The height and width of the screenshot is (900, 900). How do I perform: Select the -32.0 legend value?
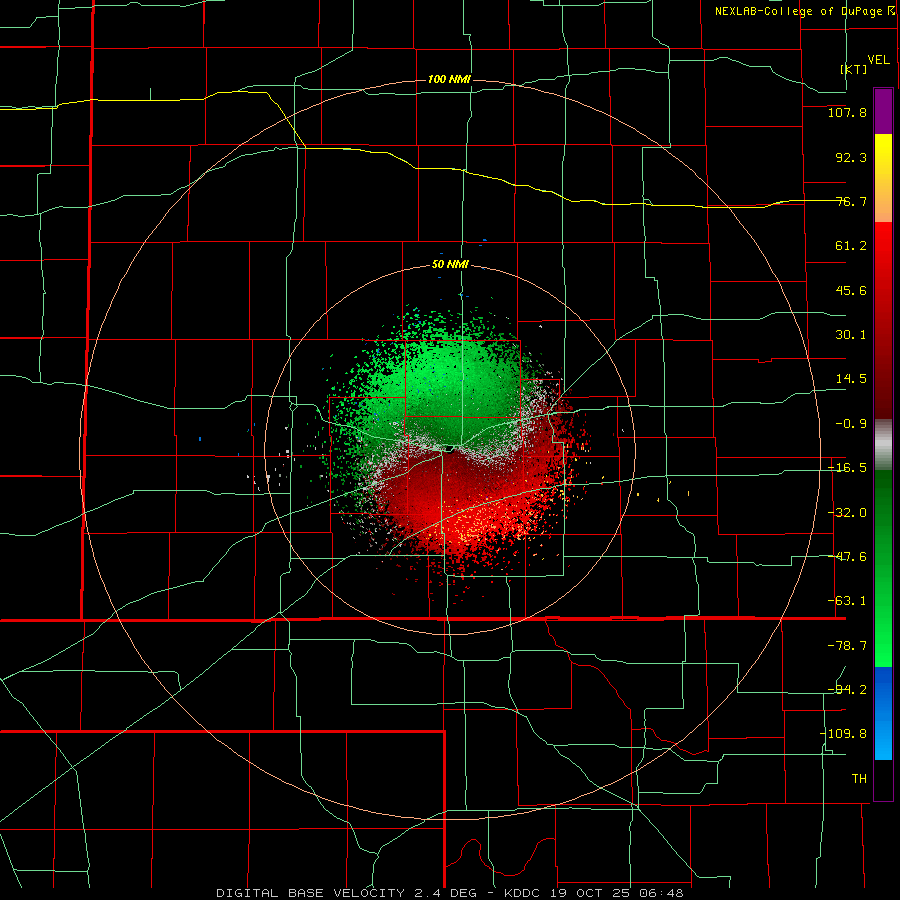pyautogui.click(x=847, y=513)
